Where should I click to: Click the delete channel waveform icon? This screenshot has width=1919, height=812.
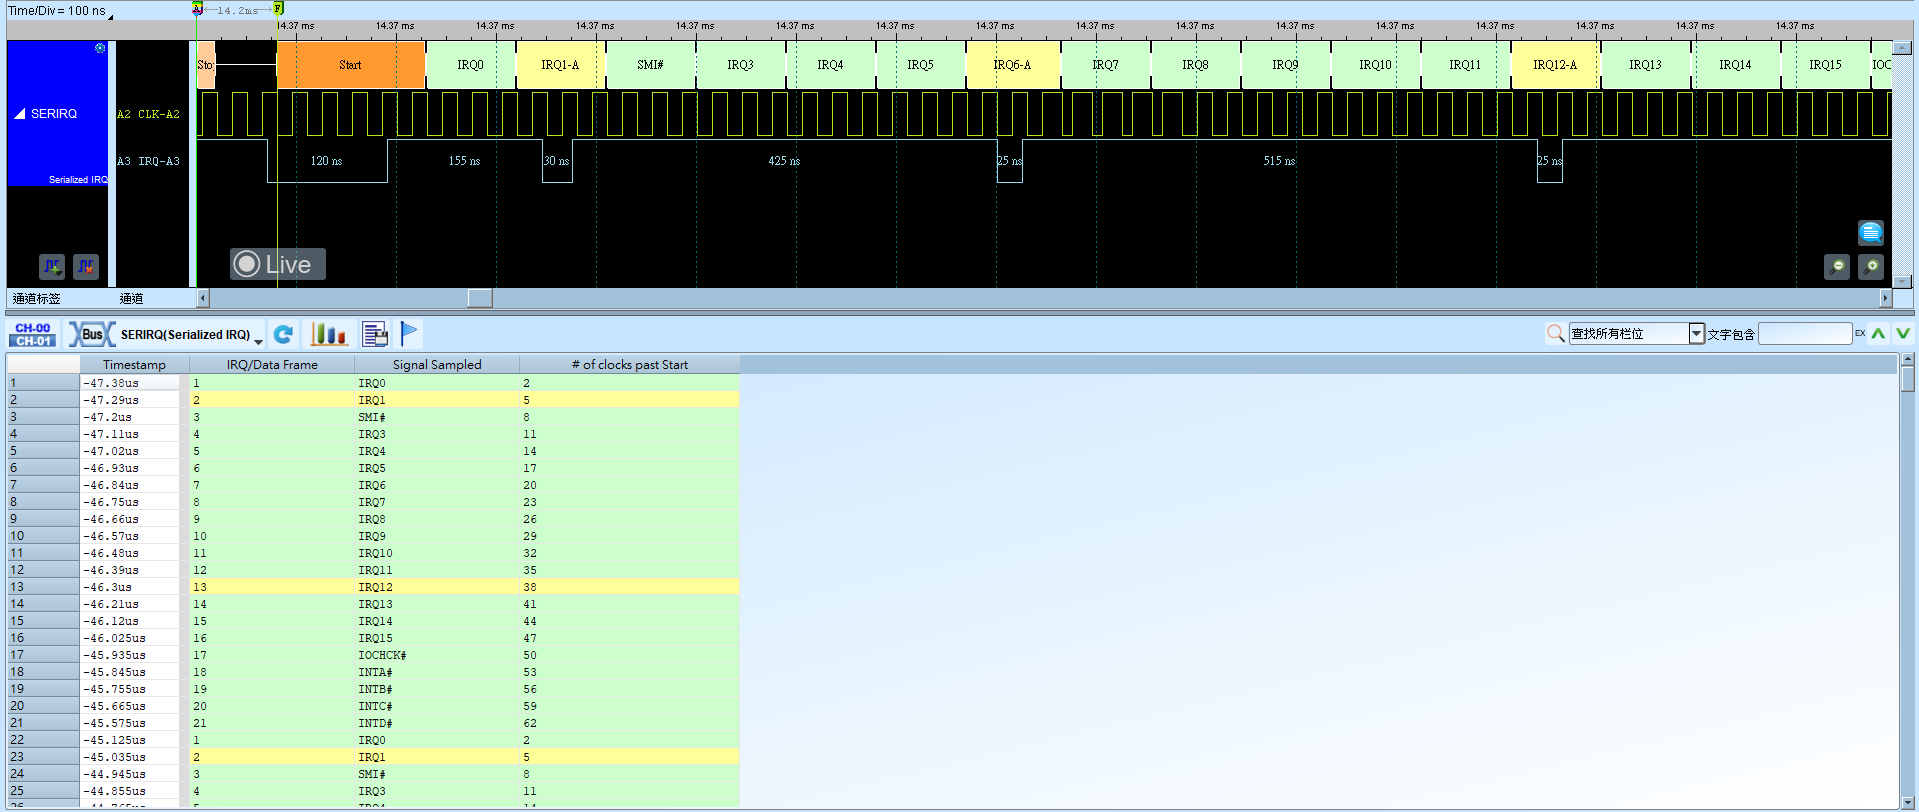coord(86,267)
